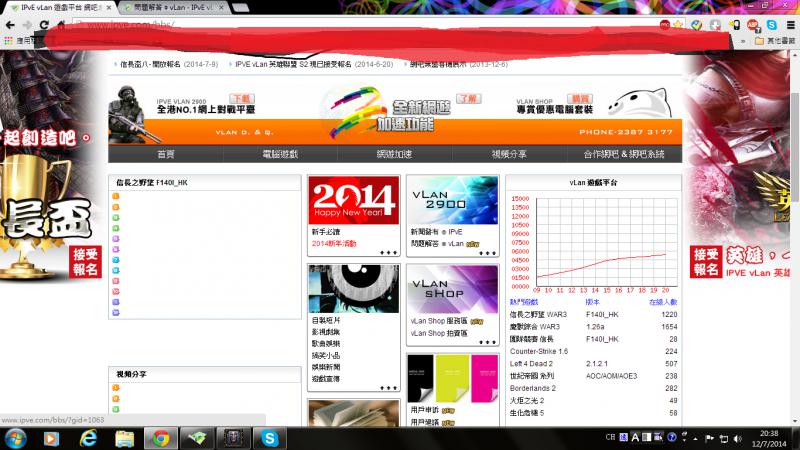800x450 pixels.
Task: Open the first nav item (home)
Action: [166, 154]
